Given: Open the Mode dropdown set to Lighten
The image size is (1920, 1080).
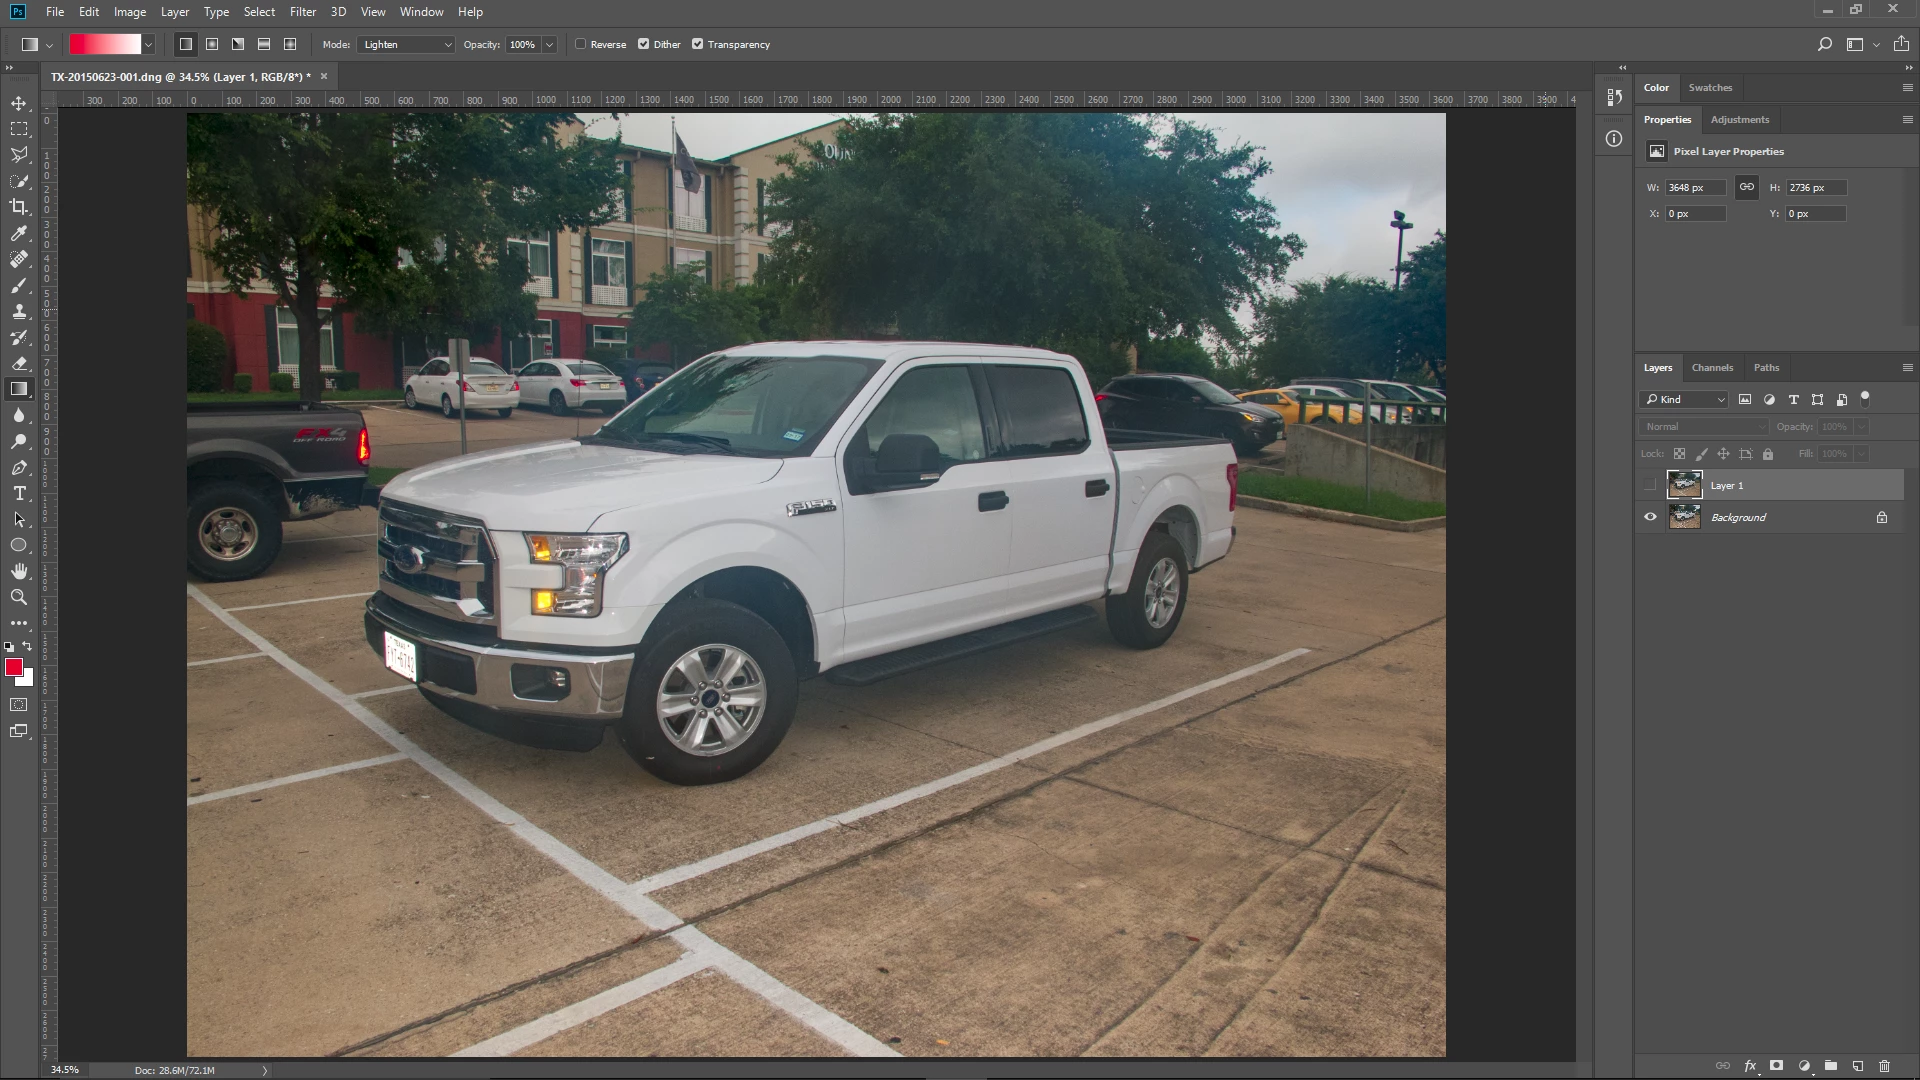Looking at the screenshot, I should tap(406, 44).
